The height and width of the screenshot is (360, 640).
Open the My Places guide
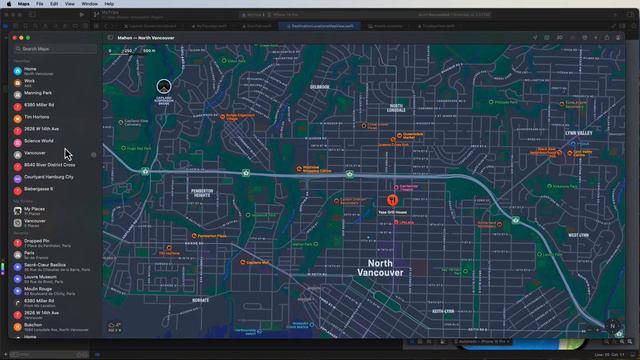[x=55, y=211]
